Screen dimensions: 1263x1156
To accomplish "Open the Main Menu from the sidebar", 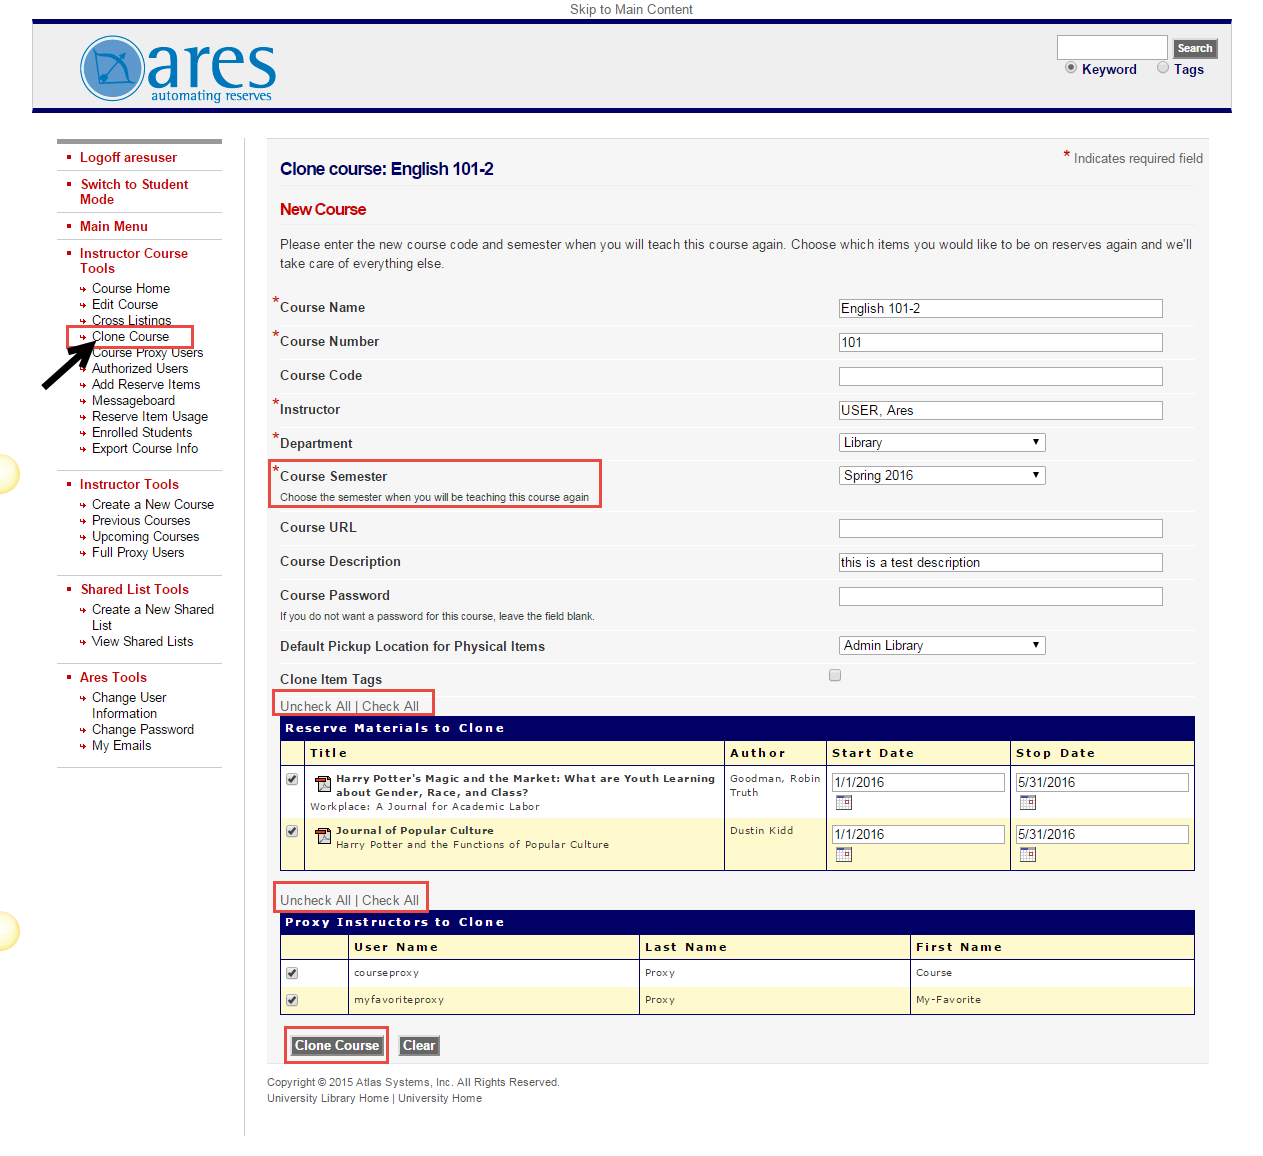I will tap(112, 226).
